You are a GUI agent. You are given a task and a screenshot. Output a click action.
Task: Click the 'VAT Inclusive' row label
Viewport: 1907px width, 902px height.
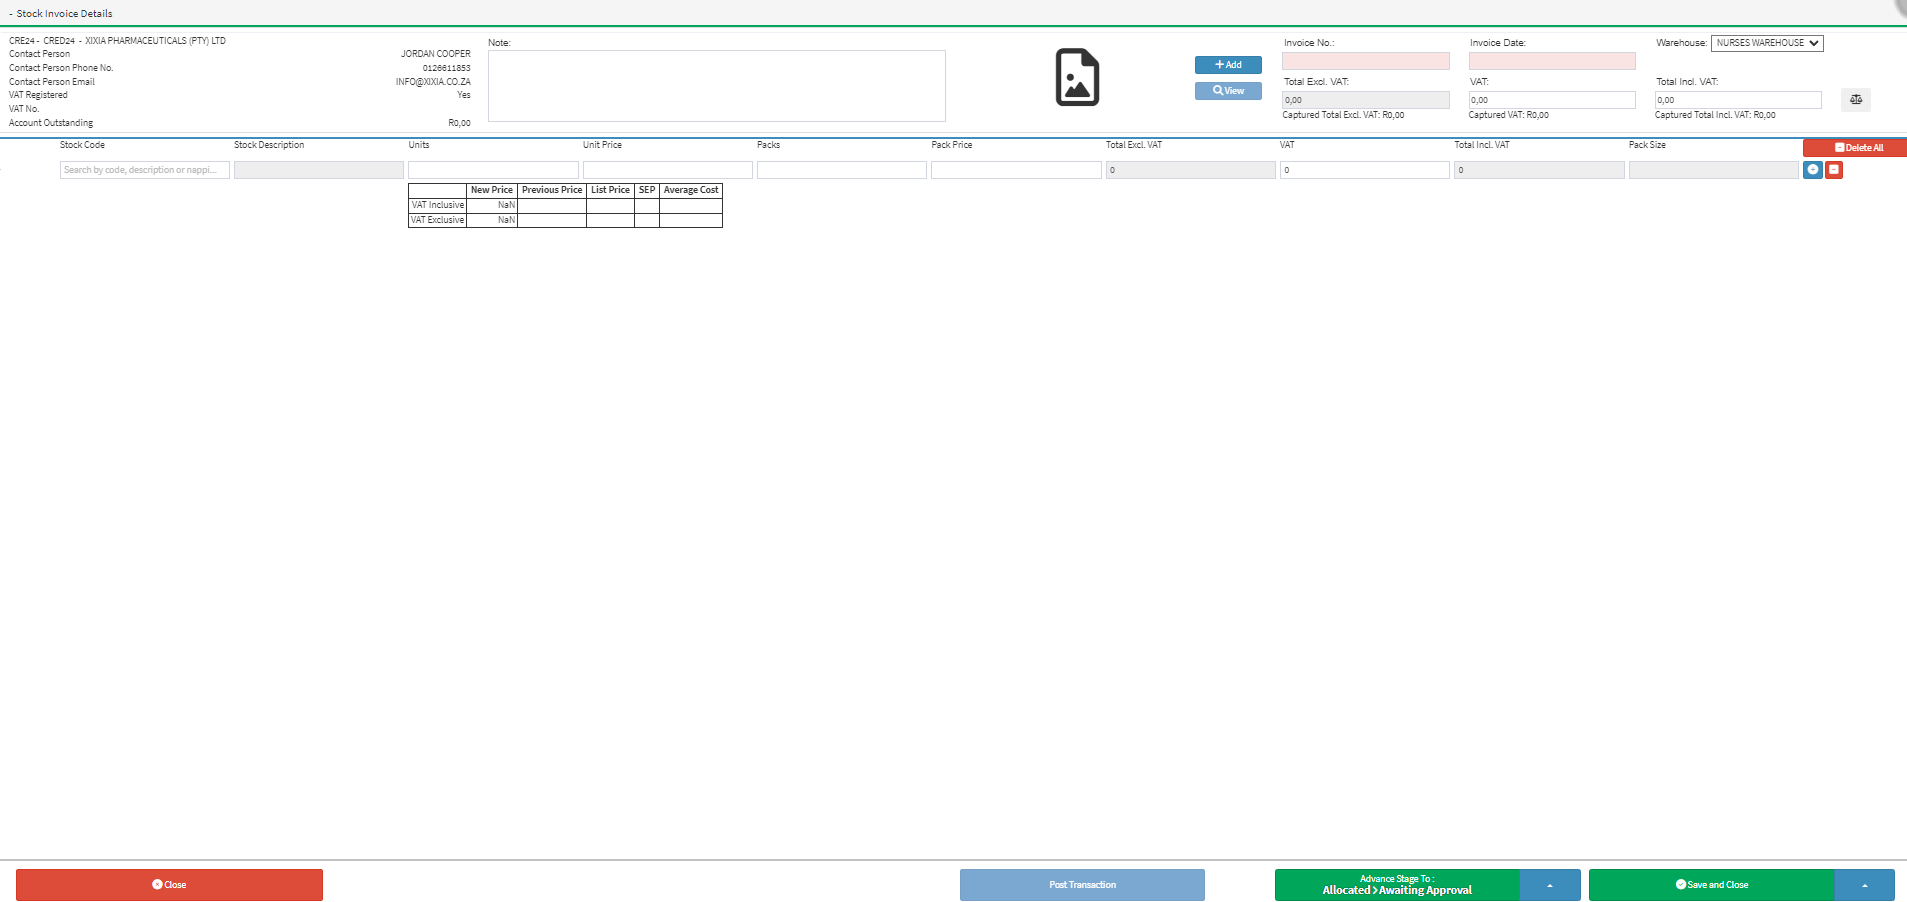coord(438,205)
